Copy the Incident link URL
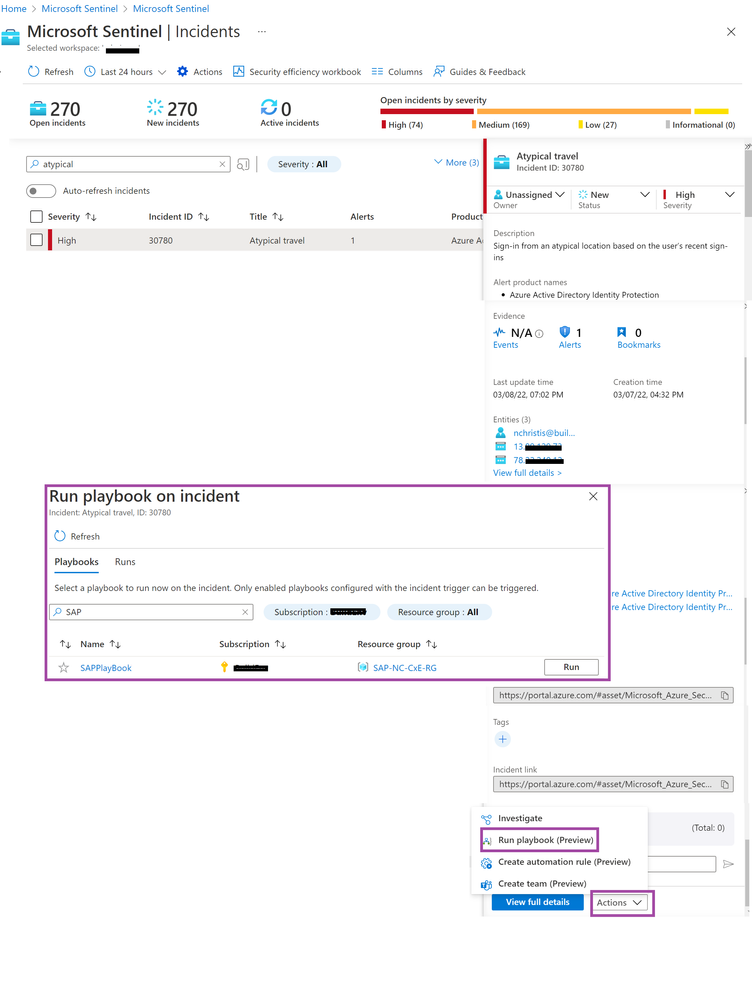 725,784
